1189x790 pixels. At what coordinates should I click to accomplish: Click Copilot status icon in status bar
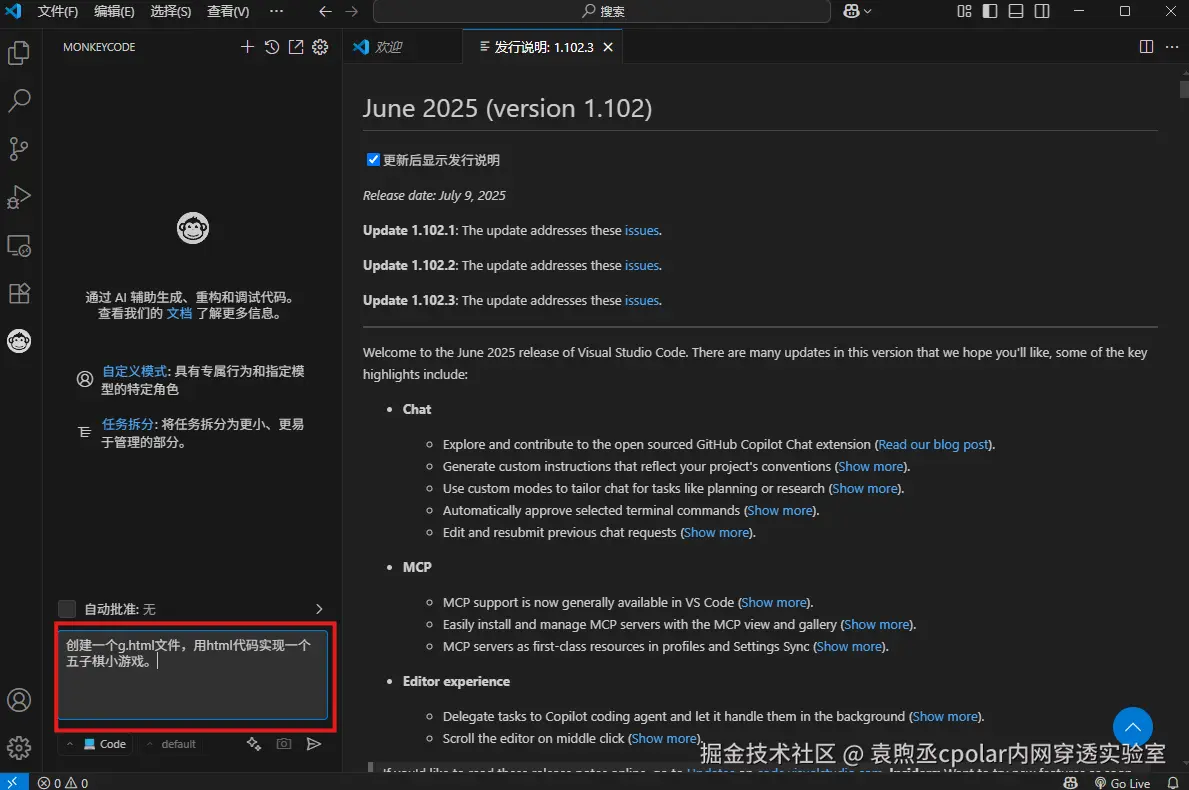coord(1071,782)
